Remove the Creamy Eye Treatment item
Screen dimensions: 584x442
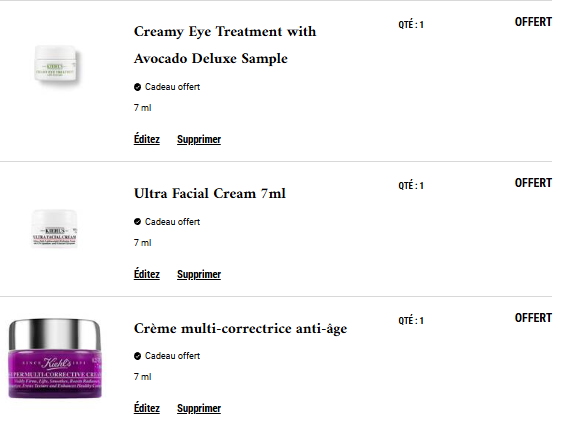[199, 139]
